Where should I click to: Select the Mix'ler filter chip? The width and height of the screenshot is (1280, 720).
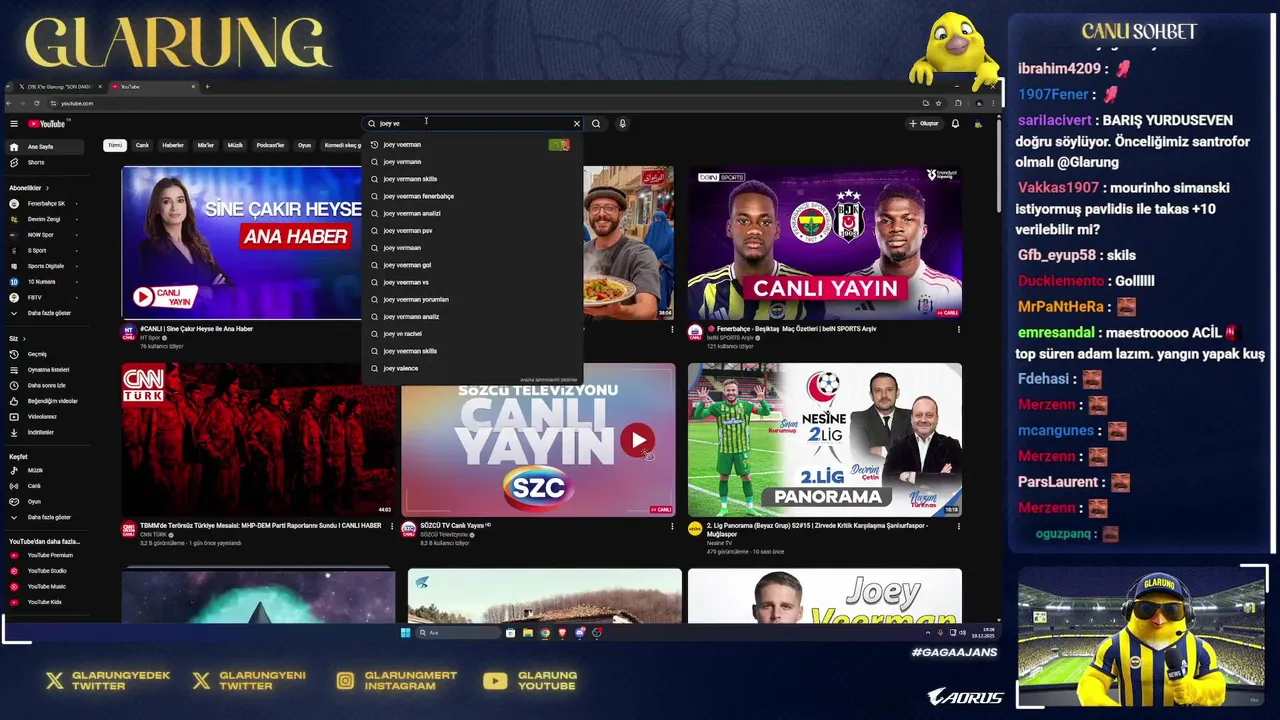pyautogui.click(x=206, y=145)
